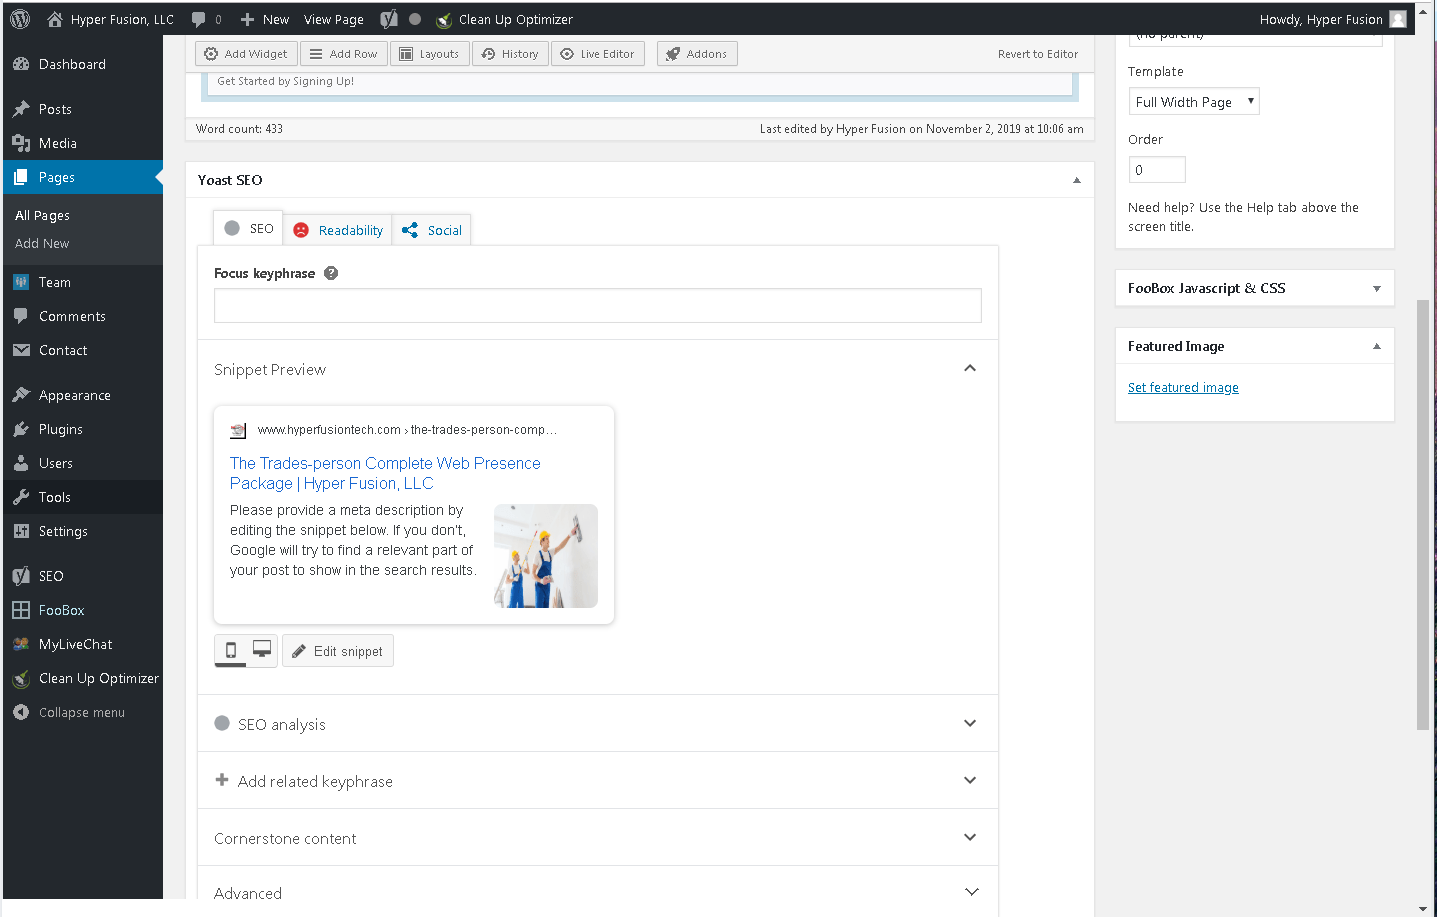
Task: Click Edit snippet button
Action: (x=338, y=651)
